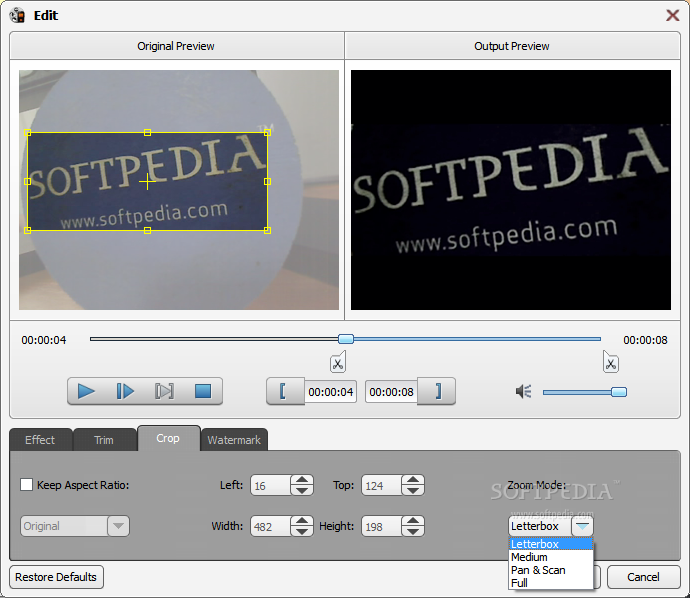Choose Medium from the zoom mode list
Image resolution: width=690 pixels, height=598 pixels.
(x=551, y=557)
